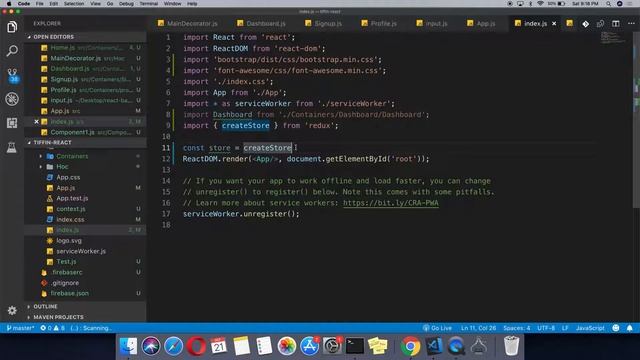640x360 pixels.
Task: Change Spaces: 4 indentation setting
Action: 516,328
